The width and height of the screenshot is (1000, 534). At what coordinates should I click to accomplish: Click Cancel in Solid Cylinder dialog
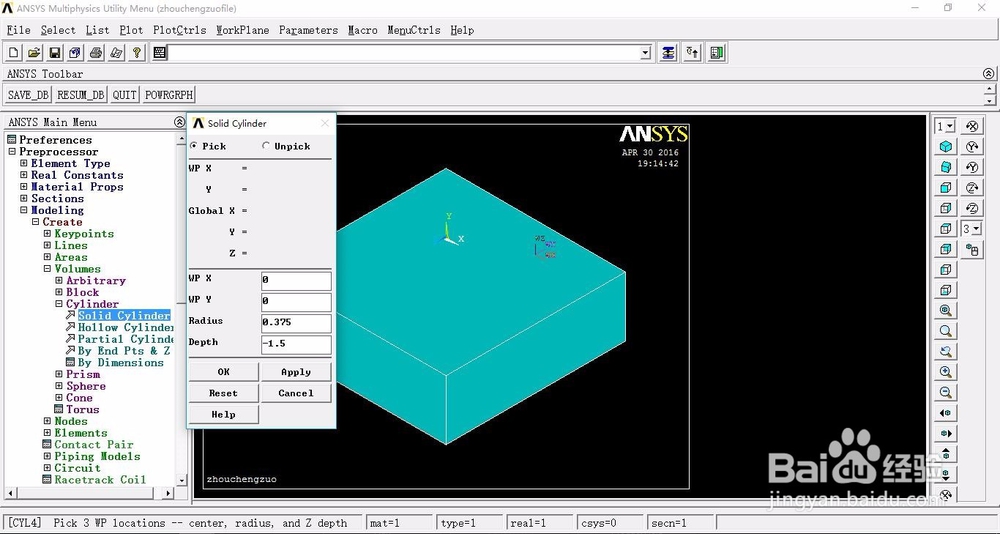pos(296,393)
